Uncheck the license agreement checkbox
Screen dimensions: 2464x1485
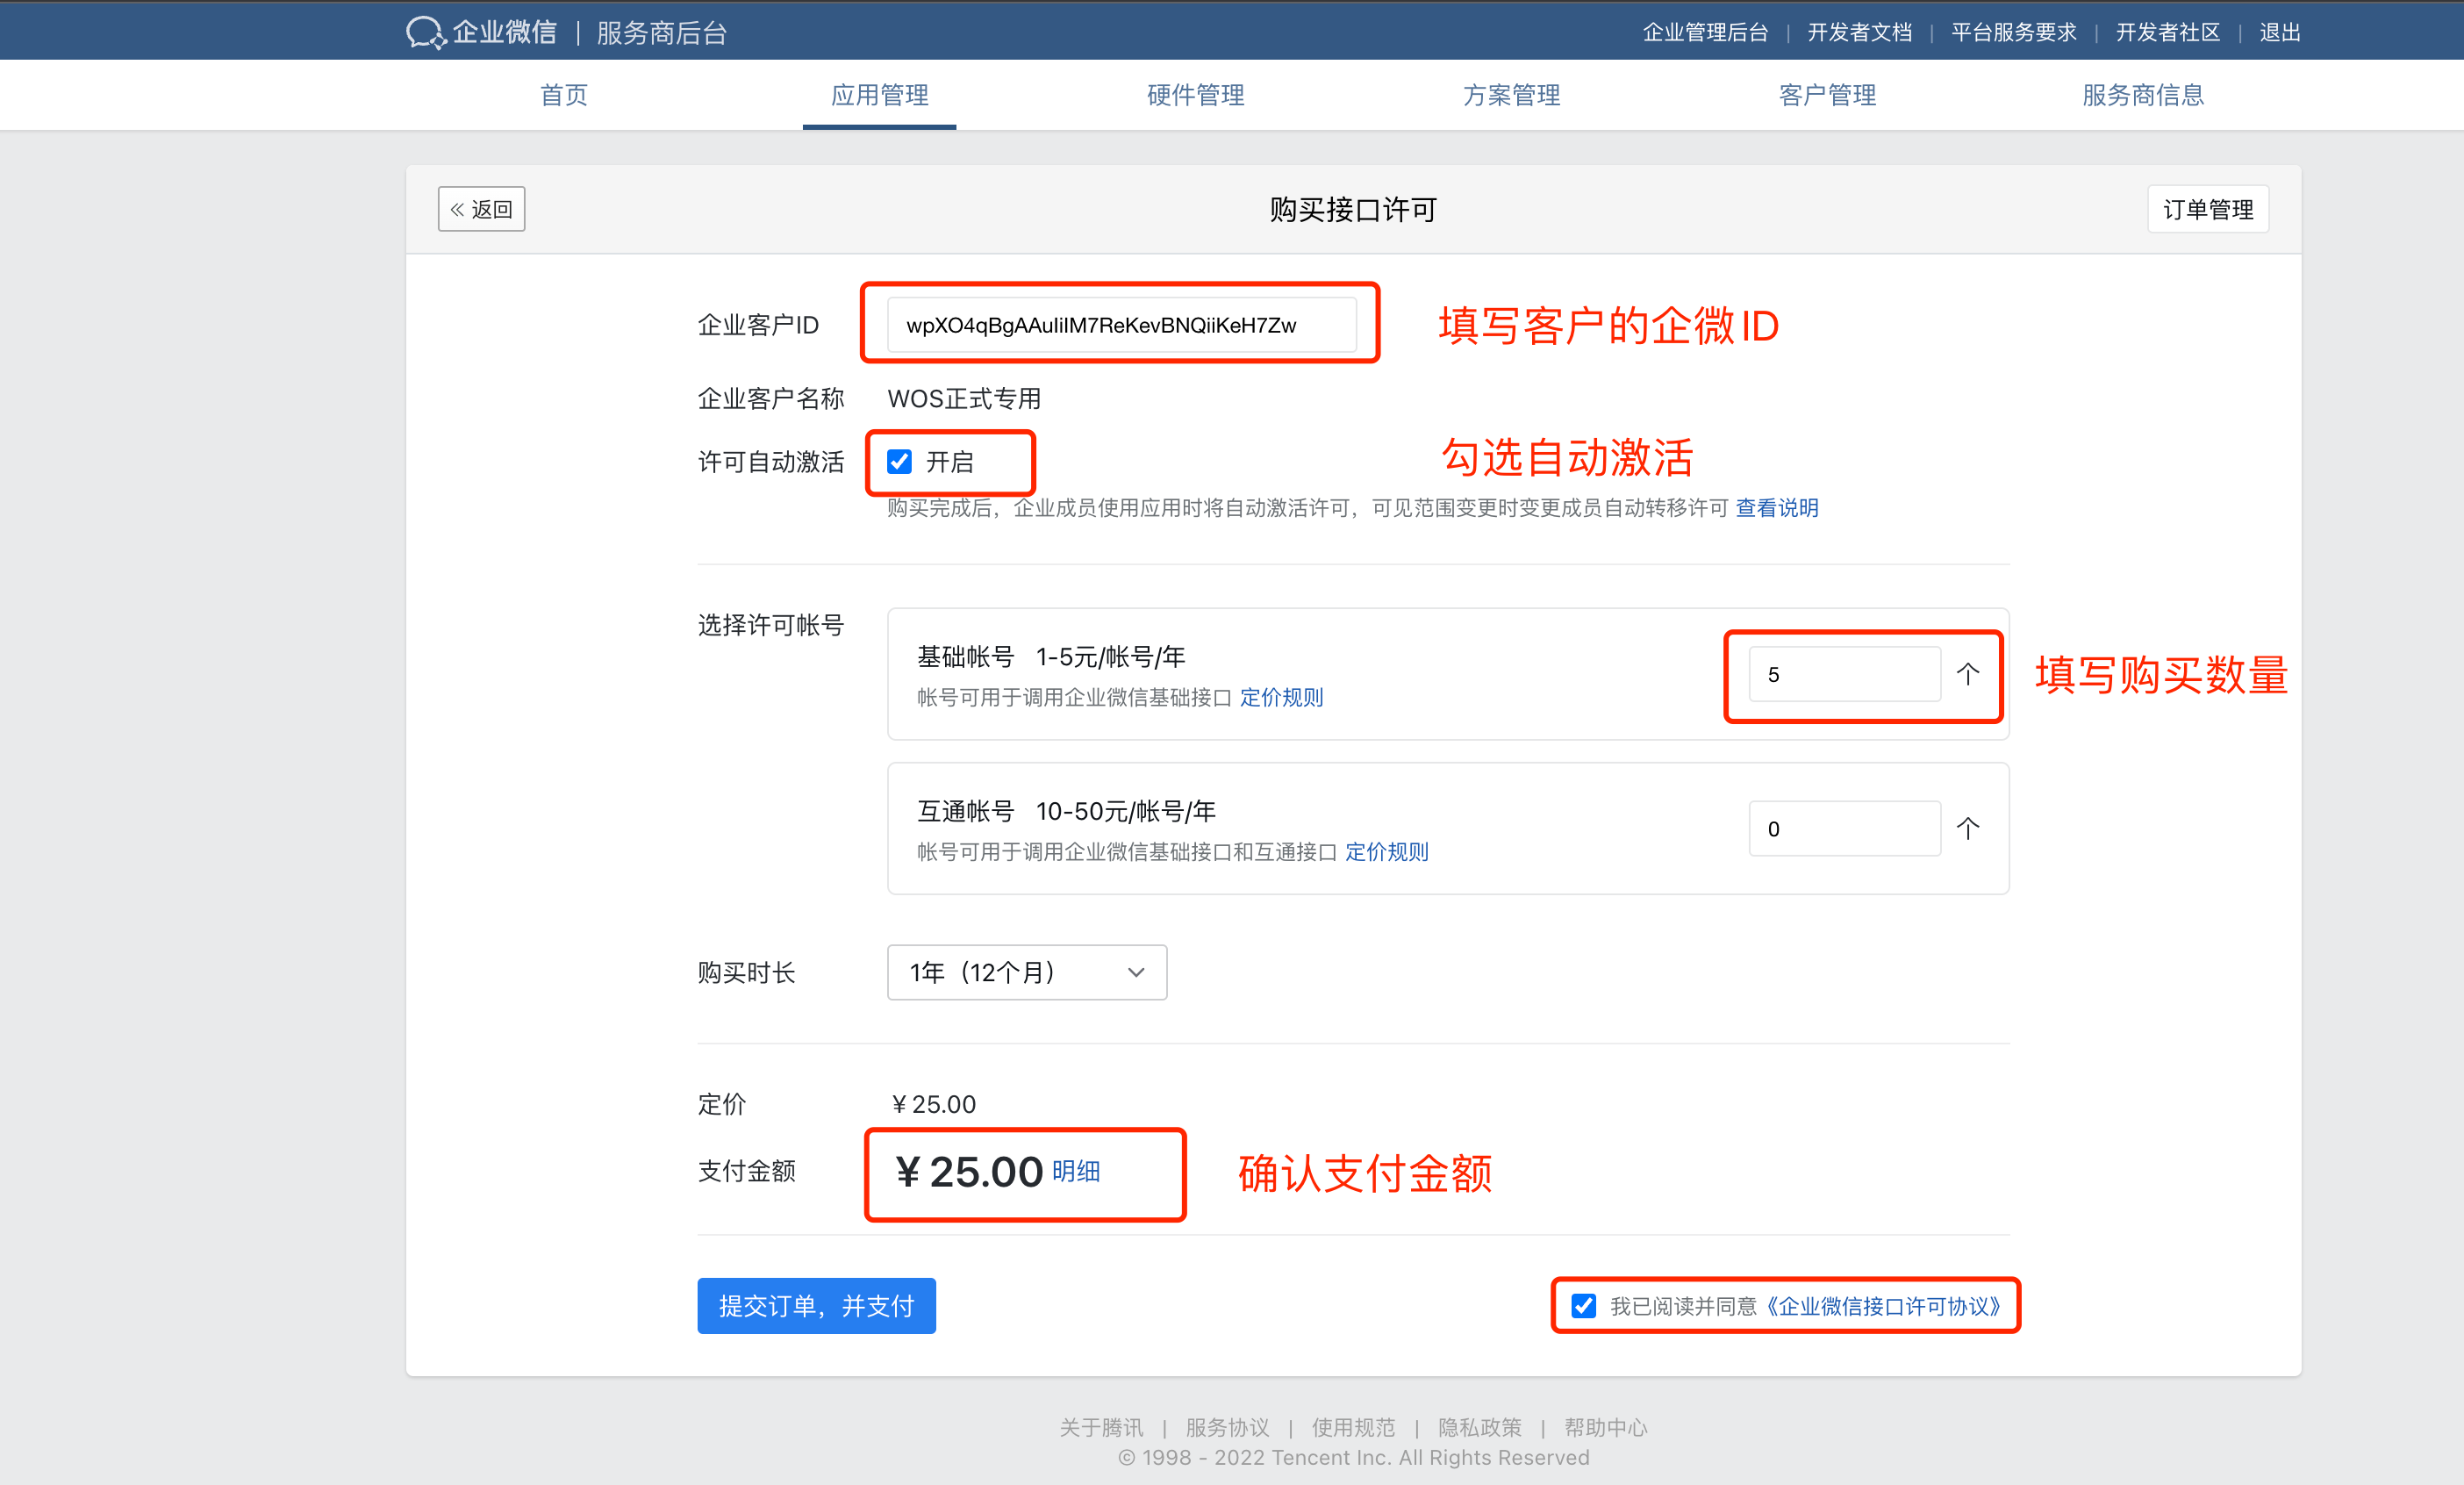(1583, 1305)
